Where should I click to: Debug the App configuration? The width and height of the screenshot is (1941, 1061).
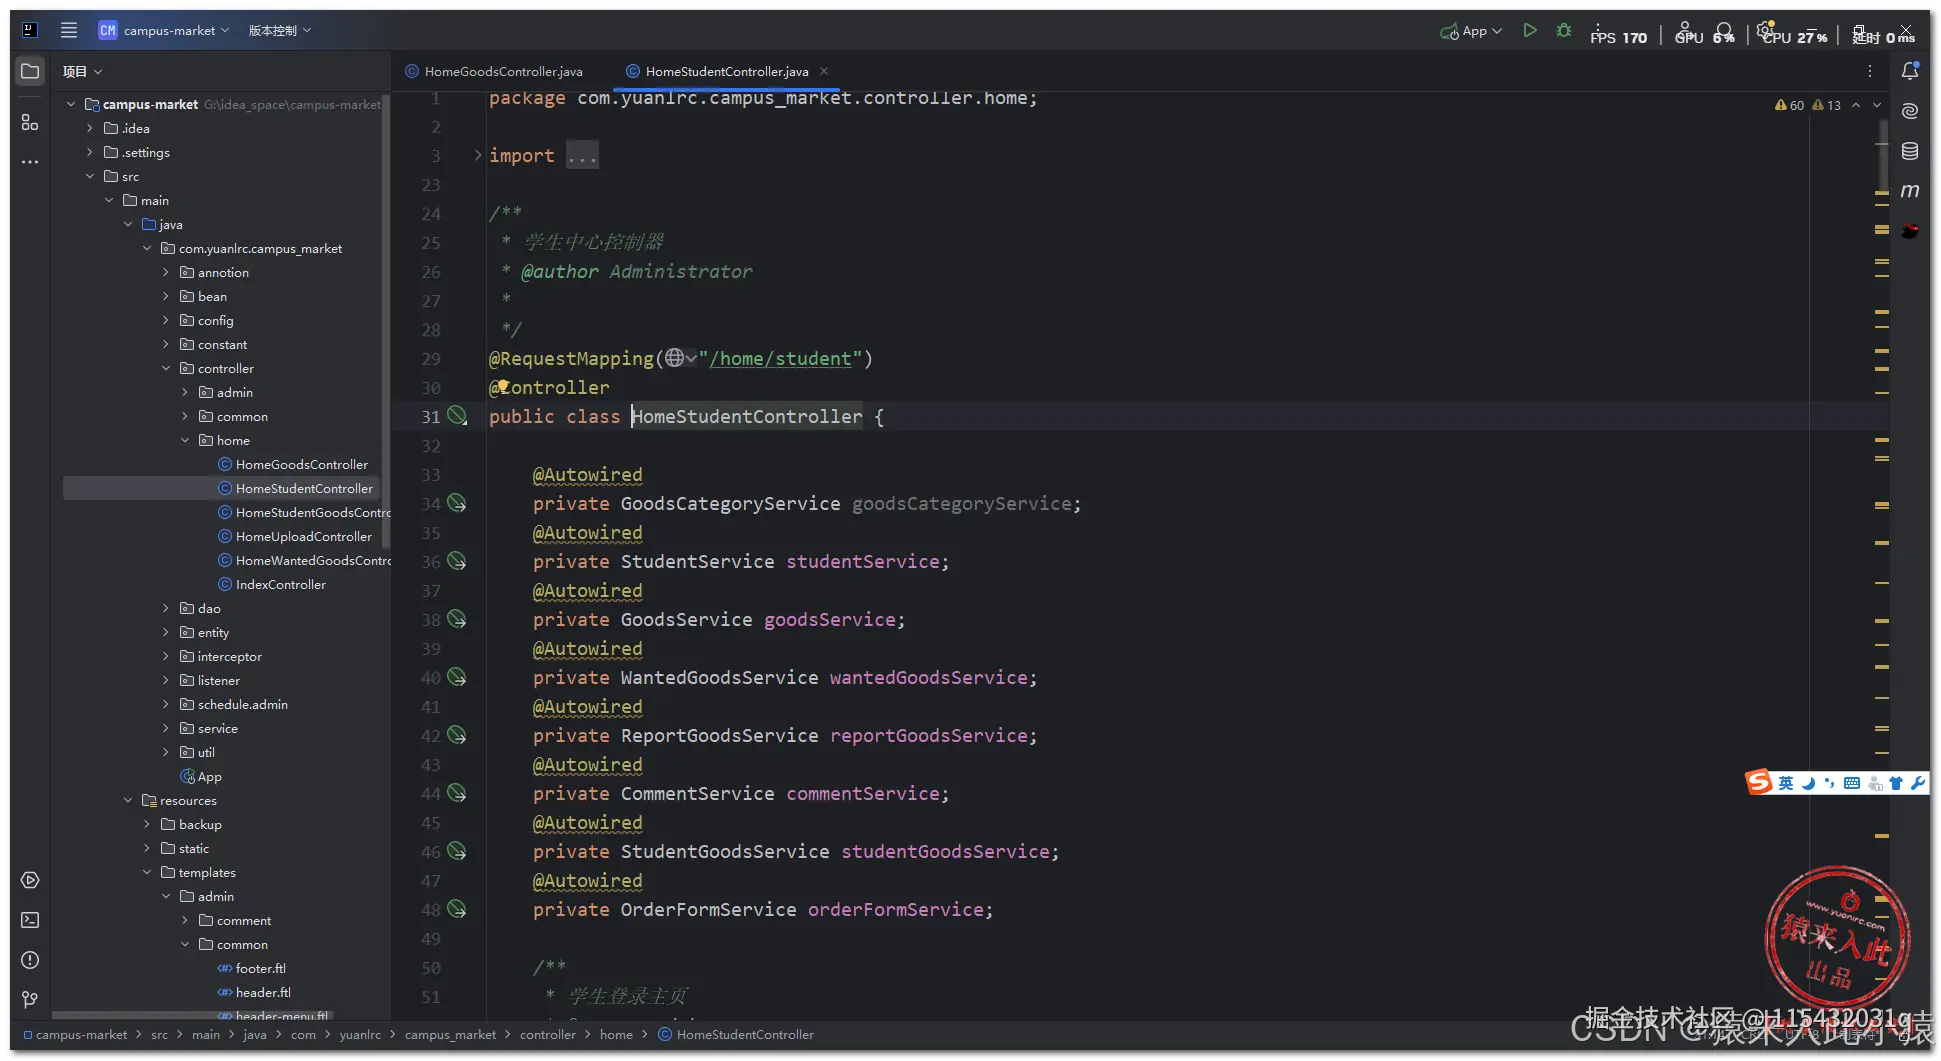1564,31
